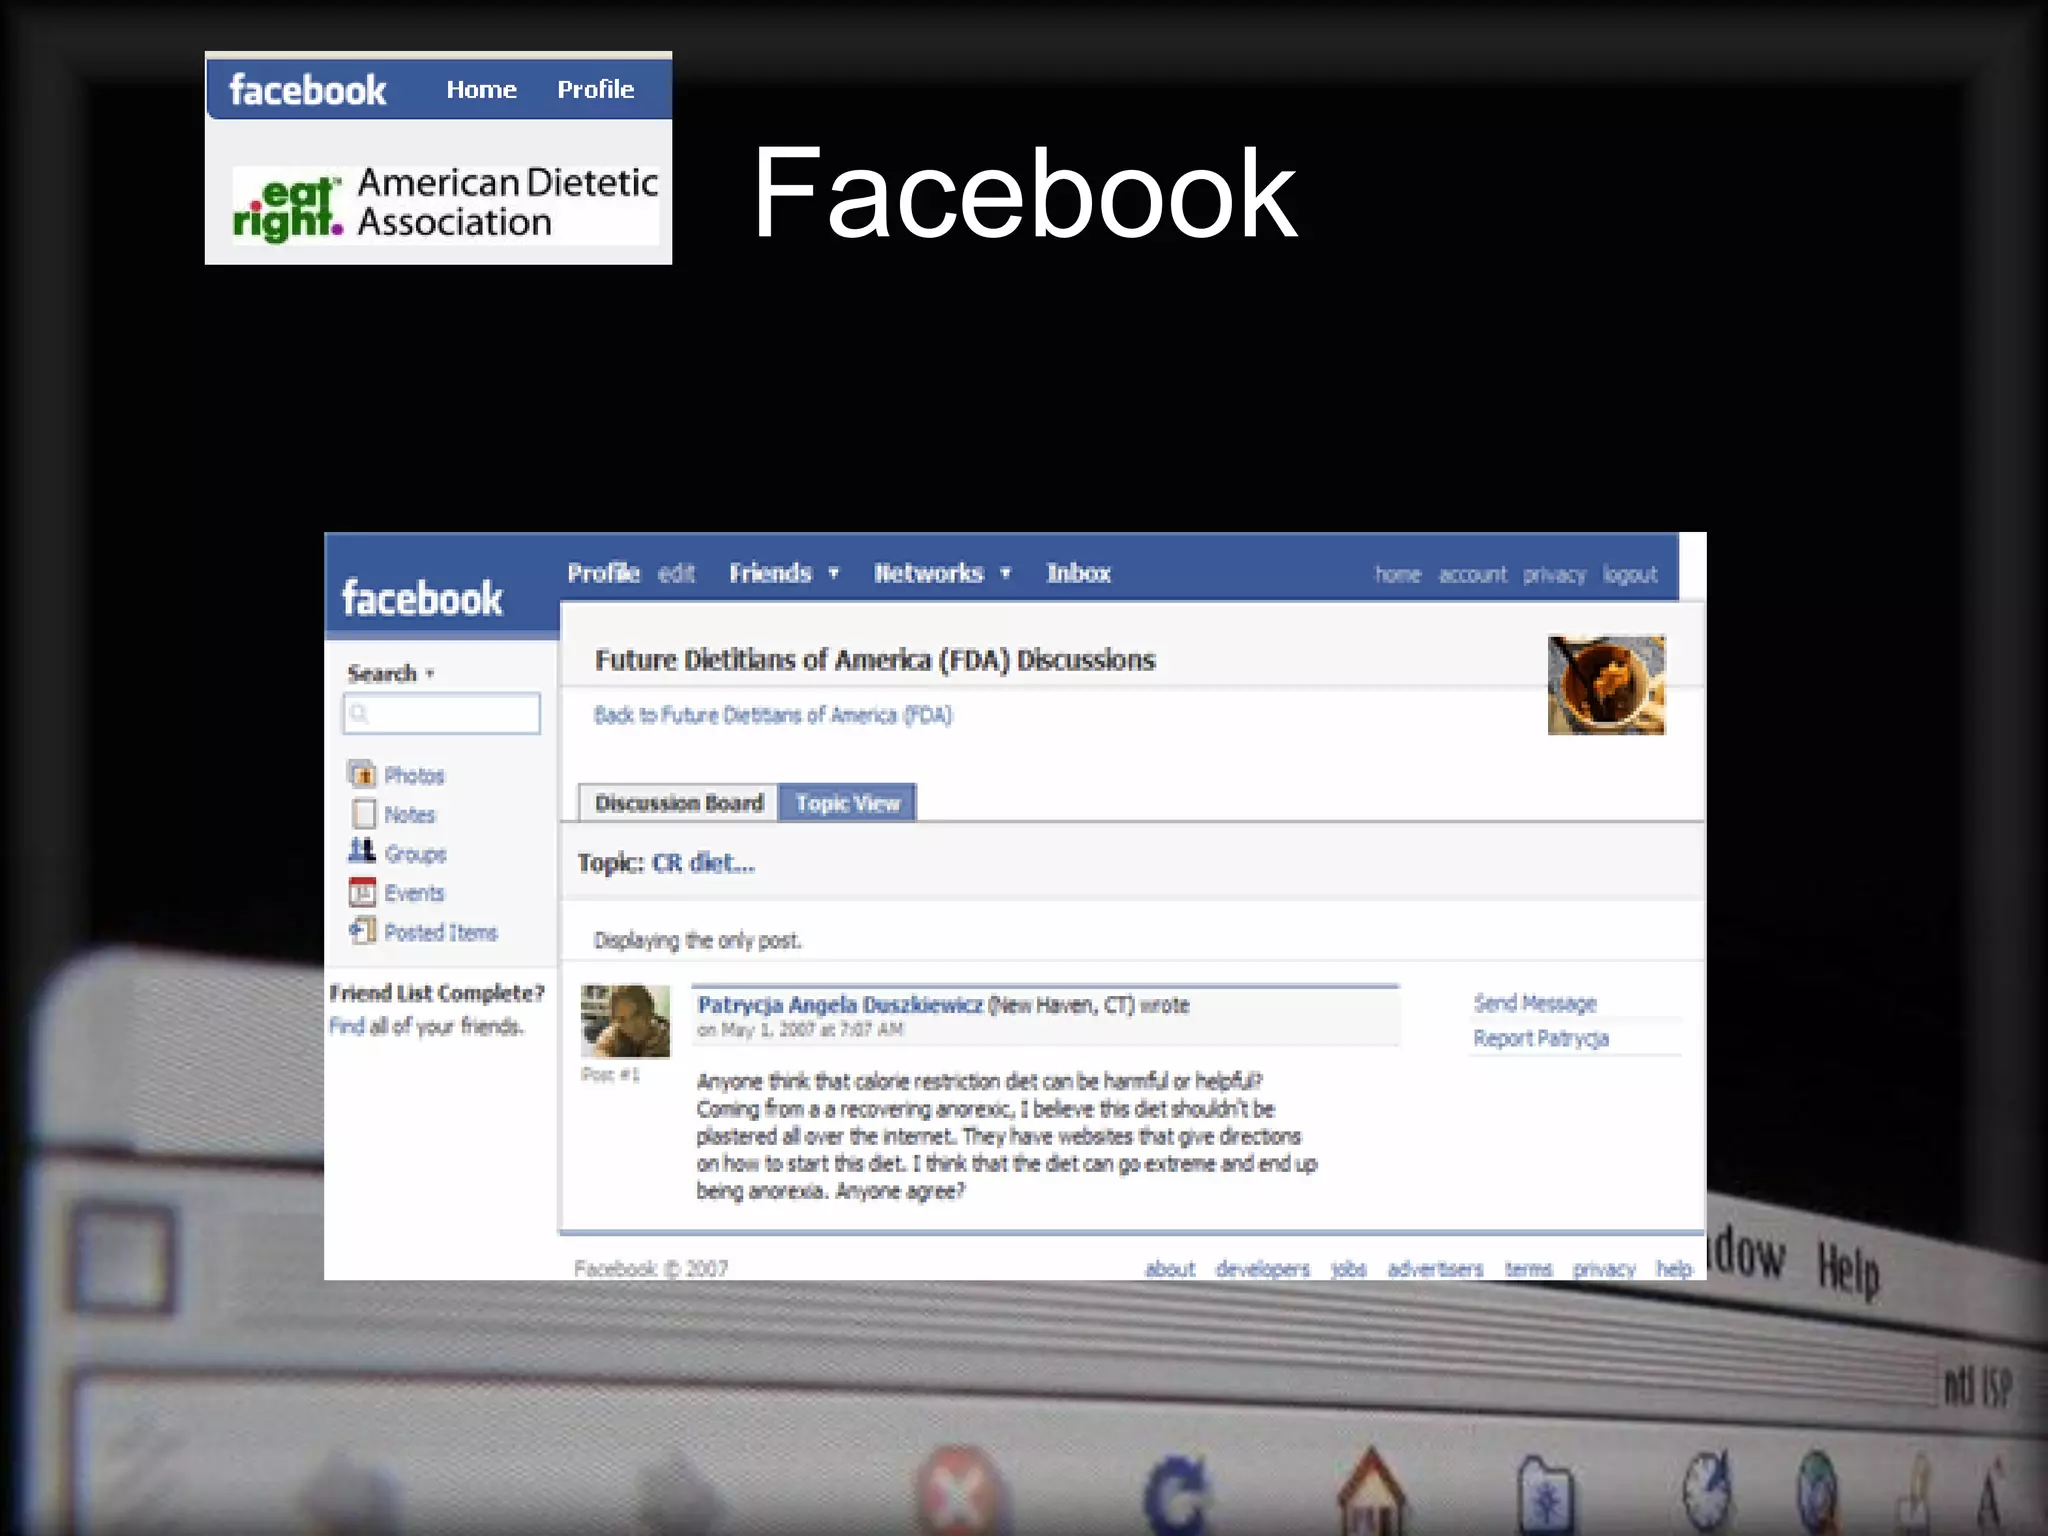Open the Events link
The width and height of the screenshot is (2048, 1536).
pyautogui.click(x=414, y=893)
